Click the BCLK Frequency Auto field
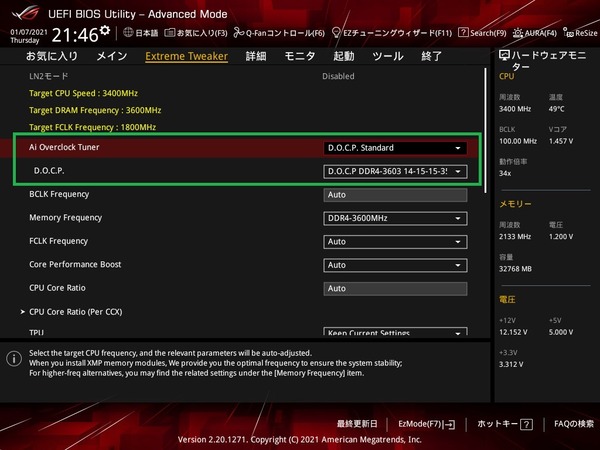 coord(395,195)
